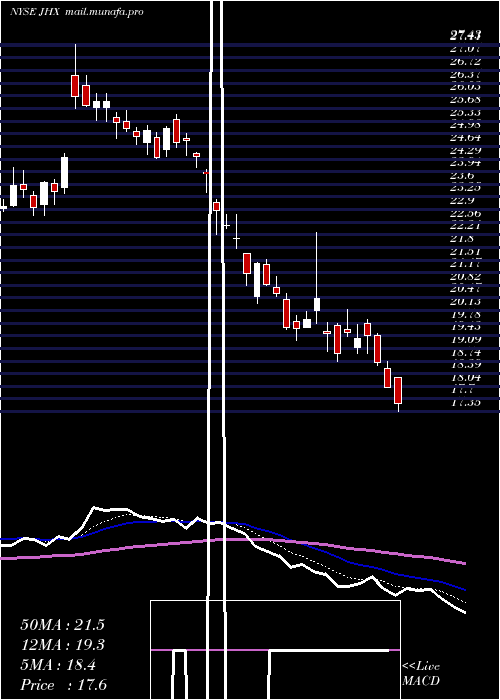Click the 20.82 price axis label

(465, 277)
